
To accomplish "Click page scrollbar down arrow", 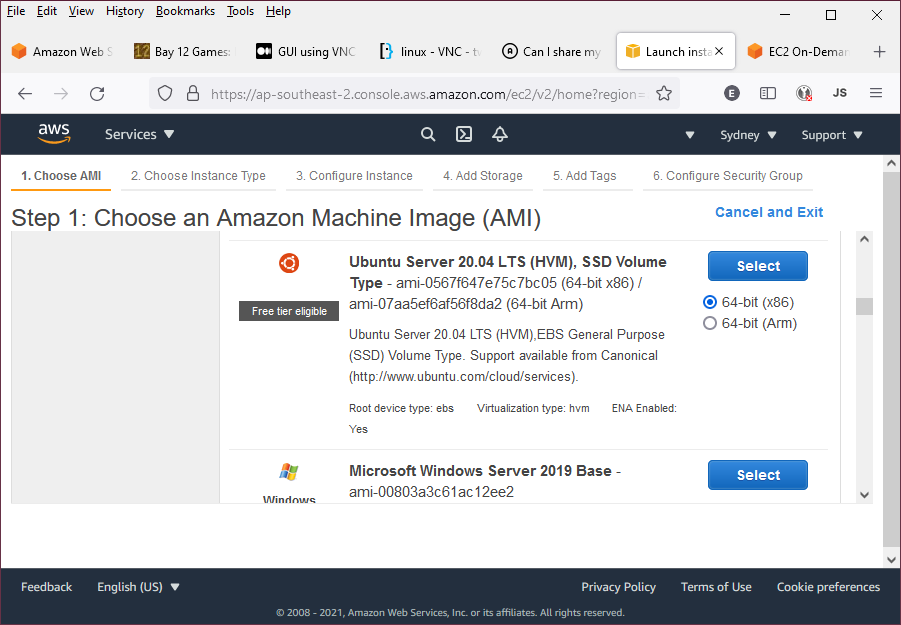I will (x=891, y=560).
